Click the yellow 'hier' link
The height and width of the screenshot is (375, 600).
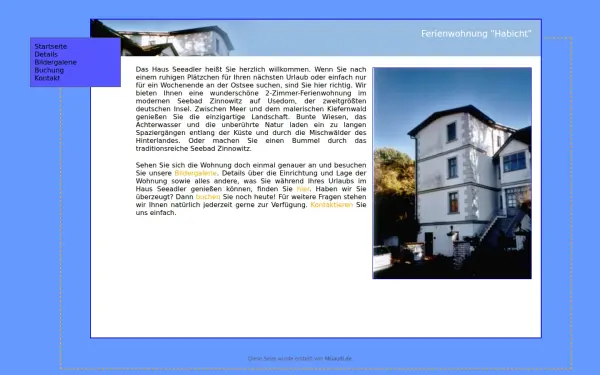pyautogui.click(x=303, y=189)
